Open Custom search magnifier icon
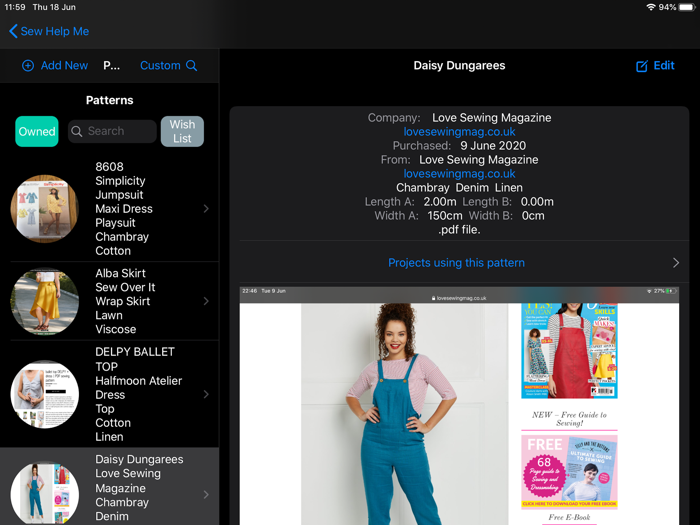This screenshot has width=700, height=525. click(192, 66)
